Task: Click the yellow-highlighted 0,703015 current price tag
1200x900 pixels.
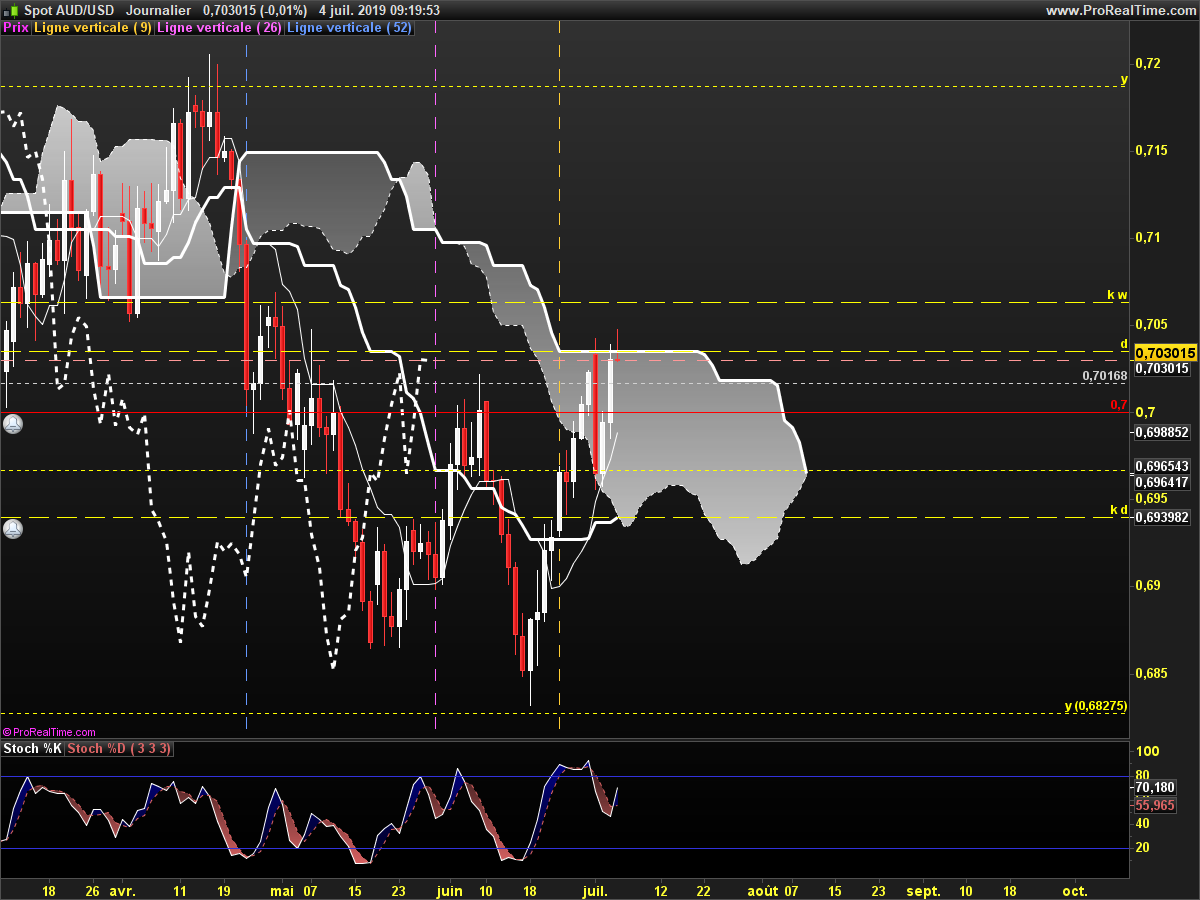Action: point(1165,353)
